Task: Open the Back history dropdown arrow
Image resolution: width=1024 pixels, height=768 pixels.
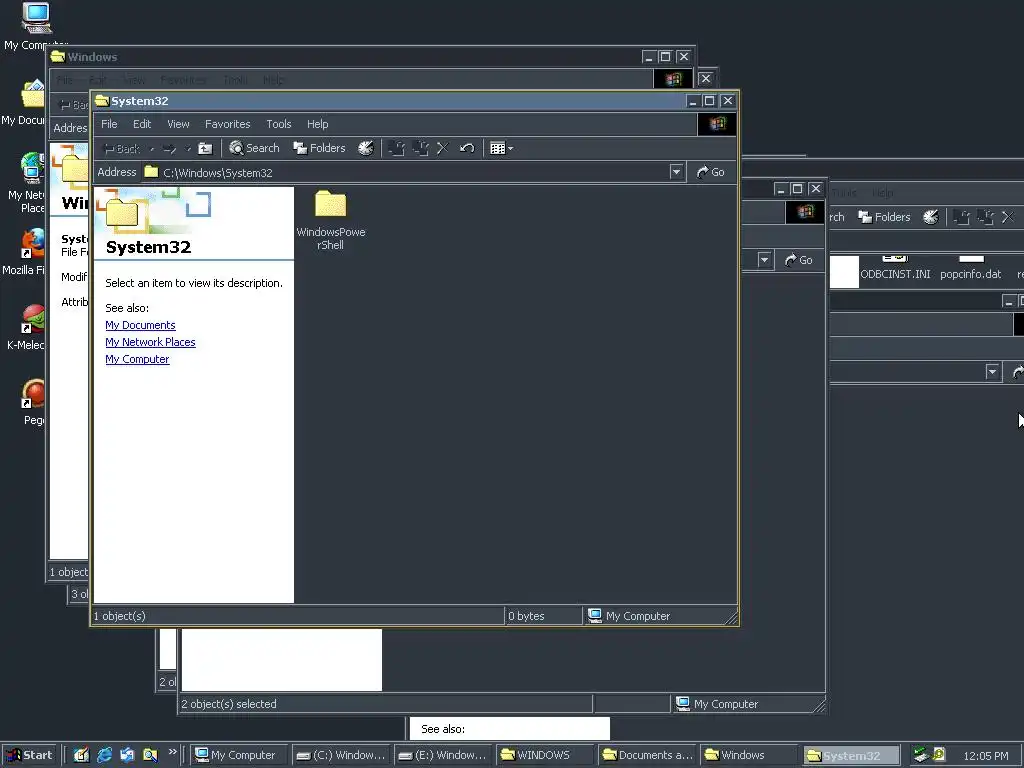Action: coord(152,149)
